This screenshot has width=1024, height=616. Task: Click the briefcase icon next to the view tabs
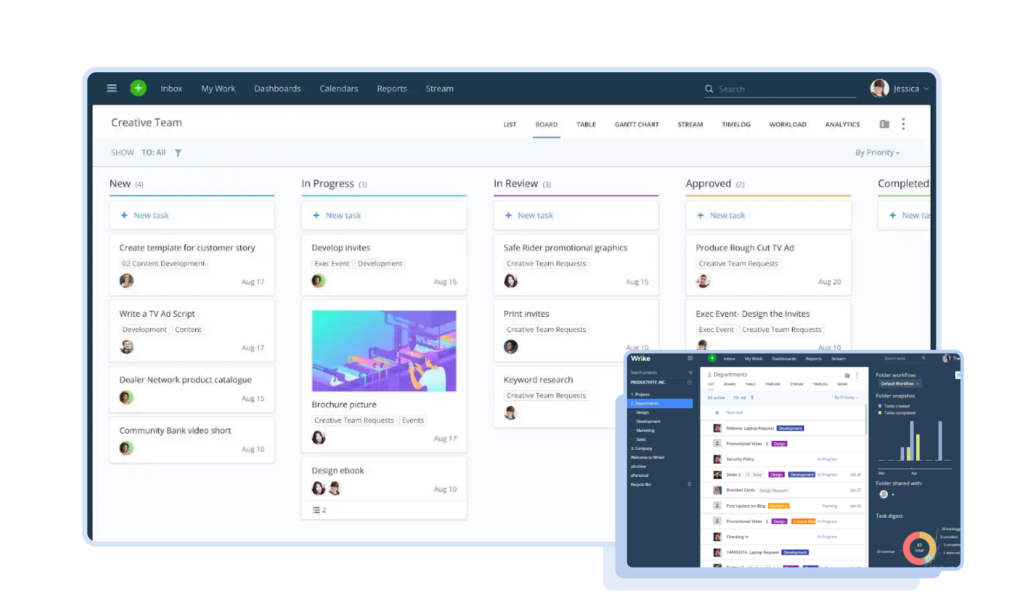883,123
